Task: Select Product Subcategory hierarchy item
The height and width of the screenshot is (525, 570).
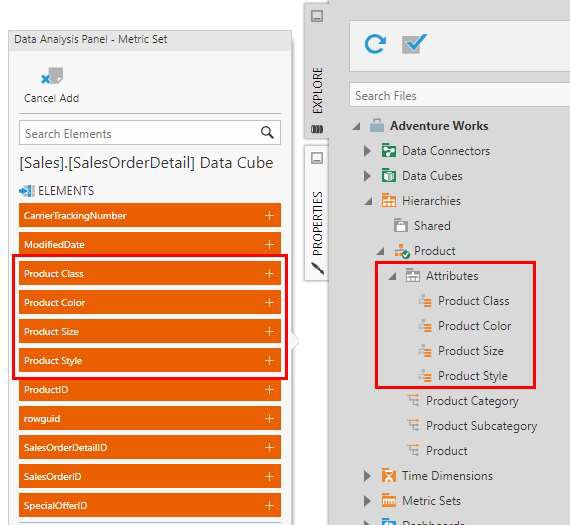Action: click(x=481, y=426)
